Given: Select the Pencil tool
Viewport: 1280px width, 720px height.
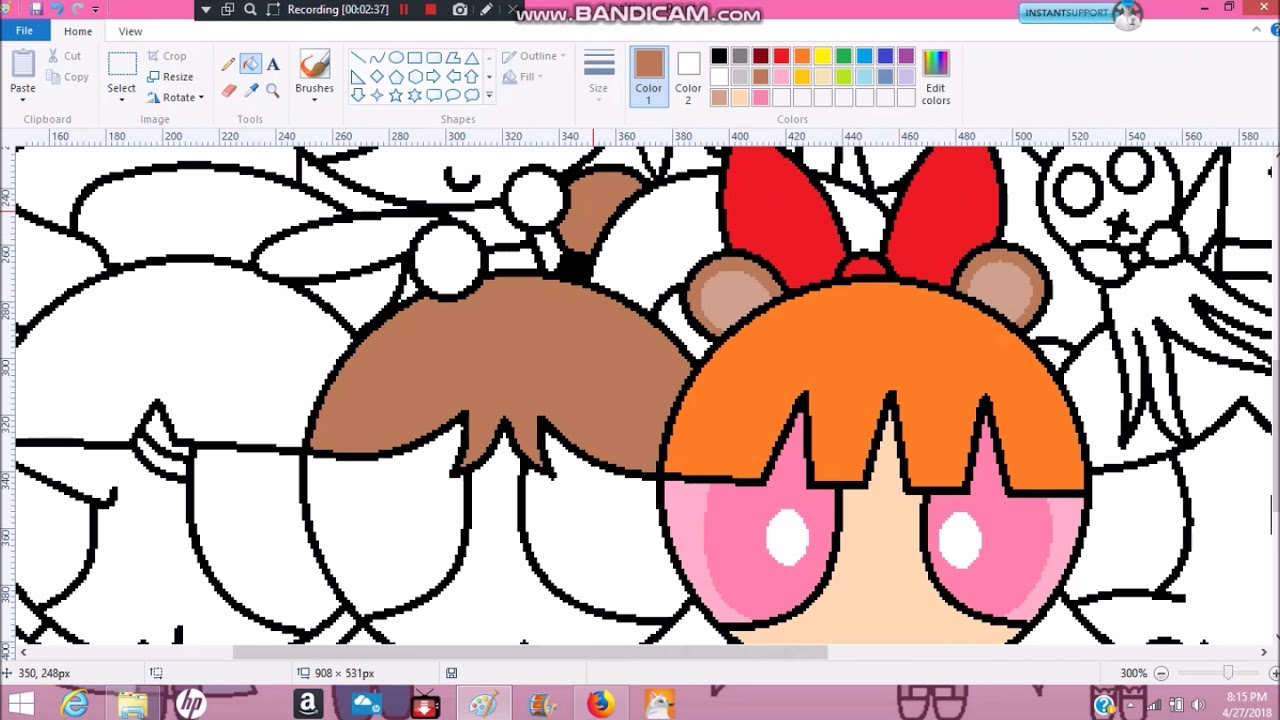Looking at the screenshot, I should 228,65.
